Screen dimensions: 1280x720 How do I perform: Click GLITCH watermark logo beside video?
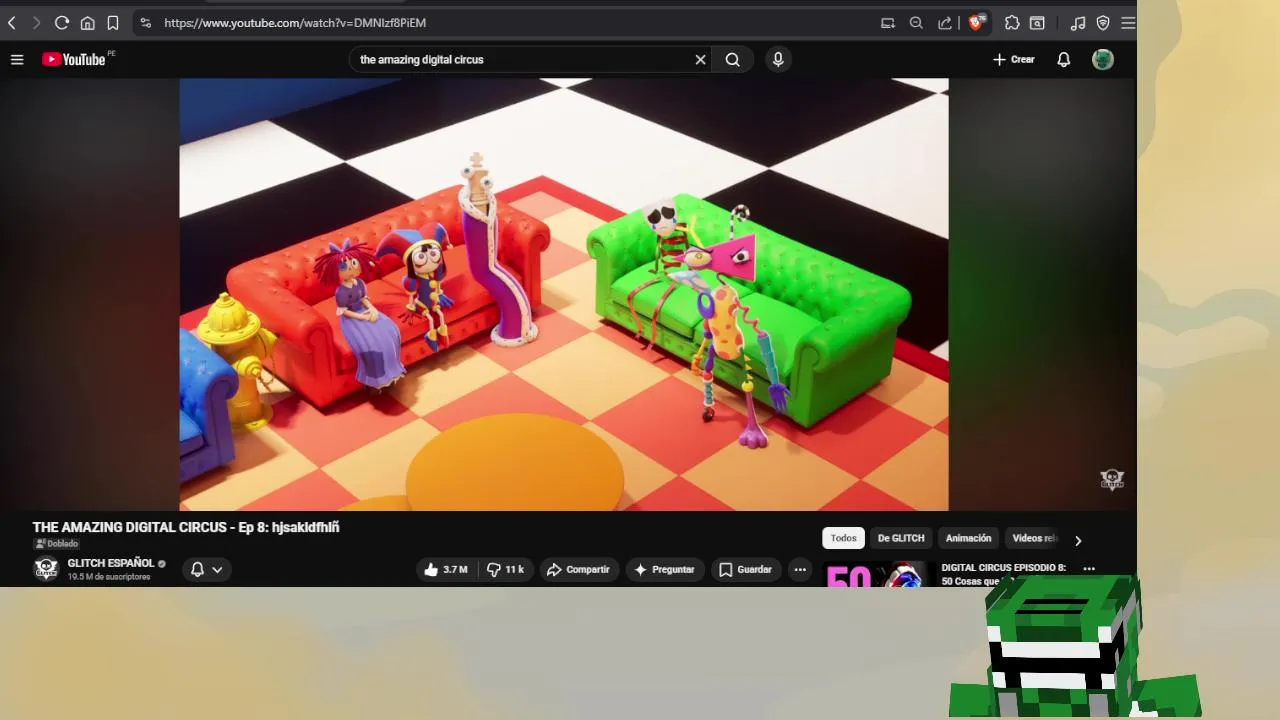tap(1112, 479)
